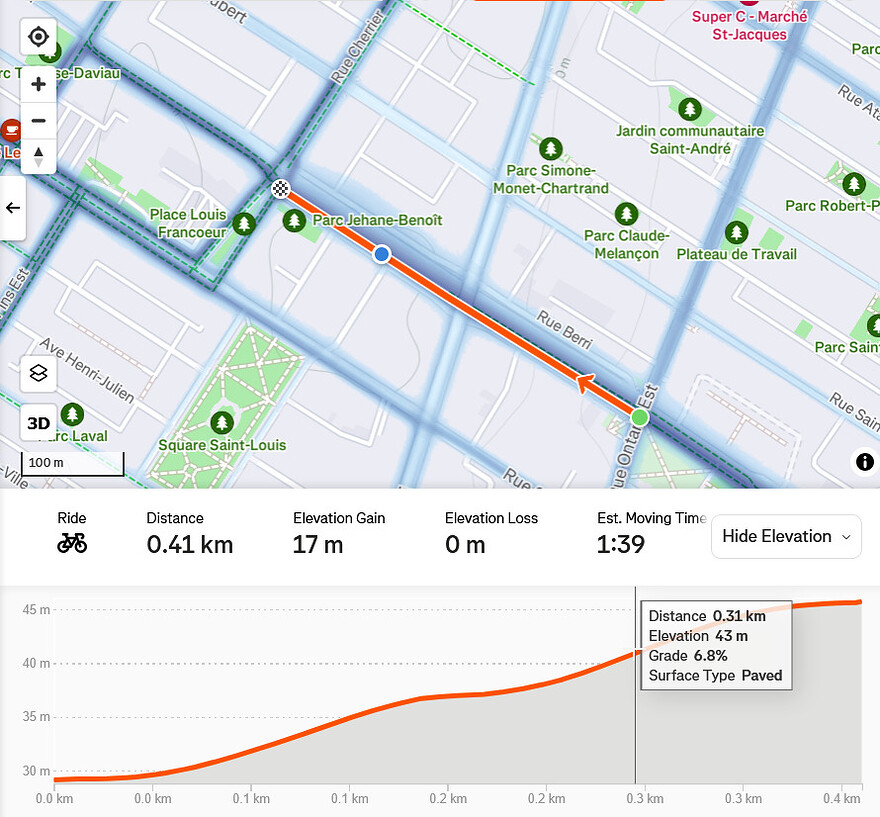Select Square Saint-Louis park label
Screen dimensions: 880x817
coord(222,445)
